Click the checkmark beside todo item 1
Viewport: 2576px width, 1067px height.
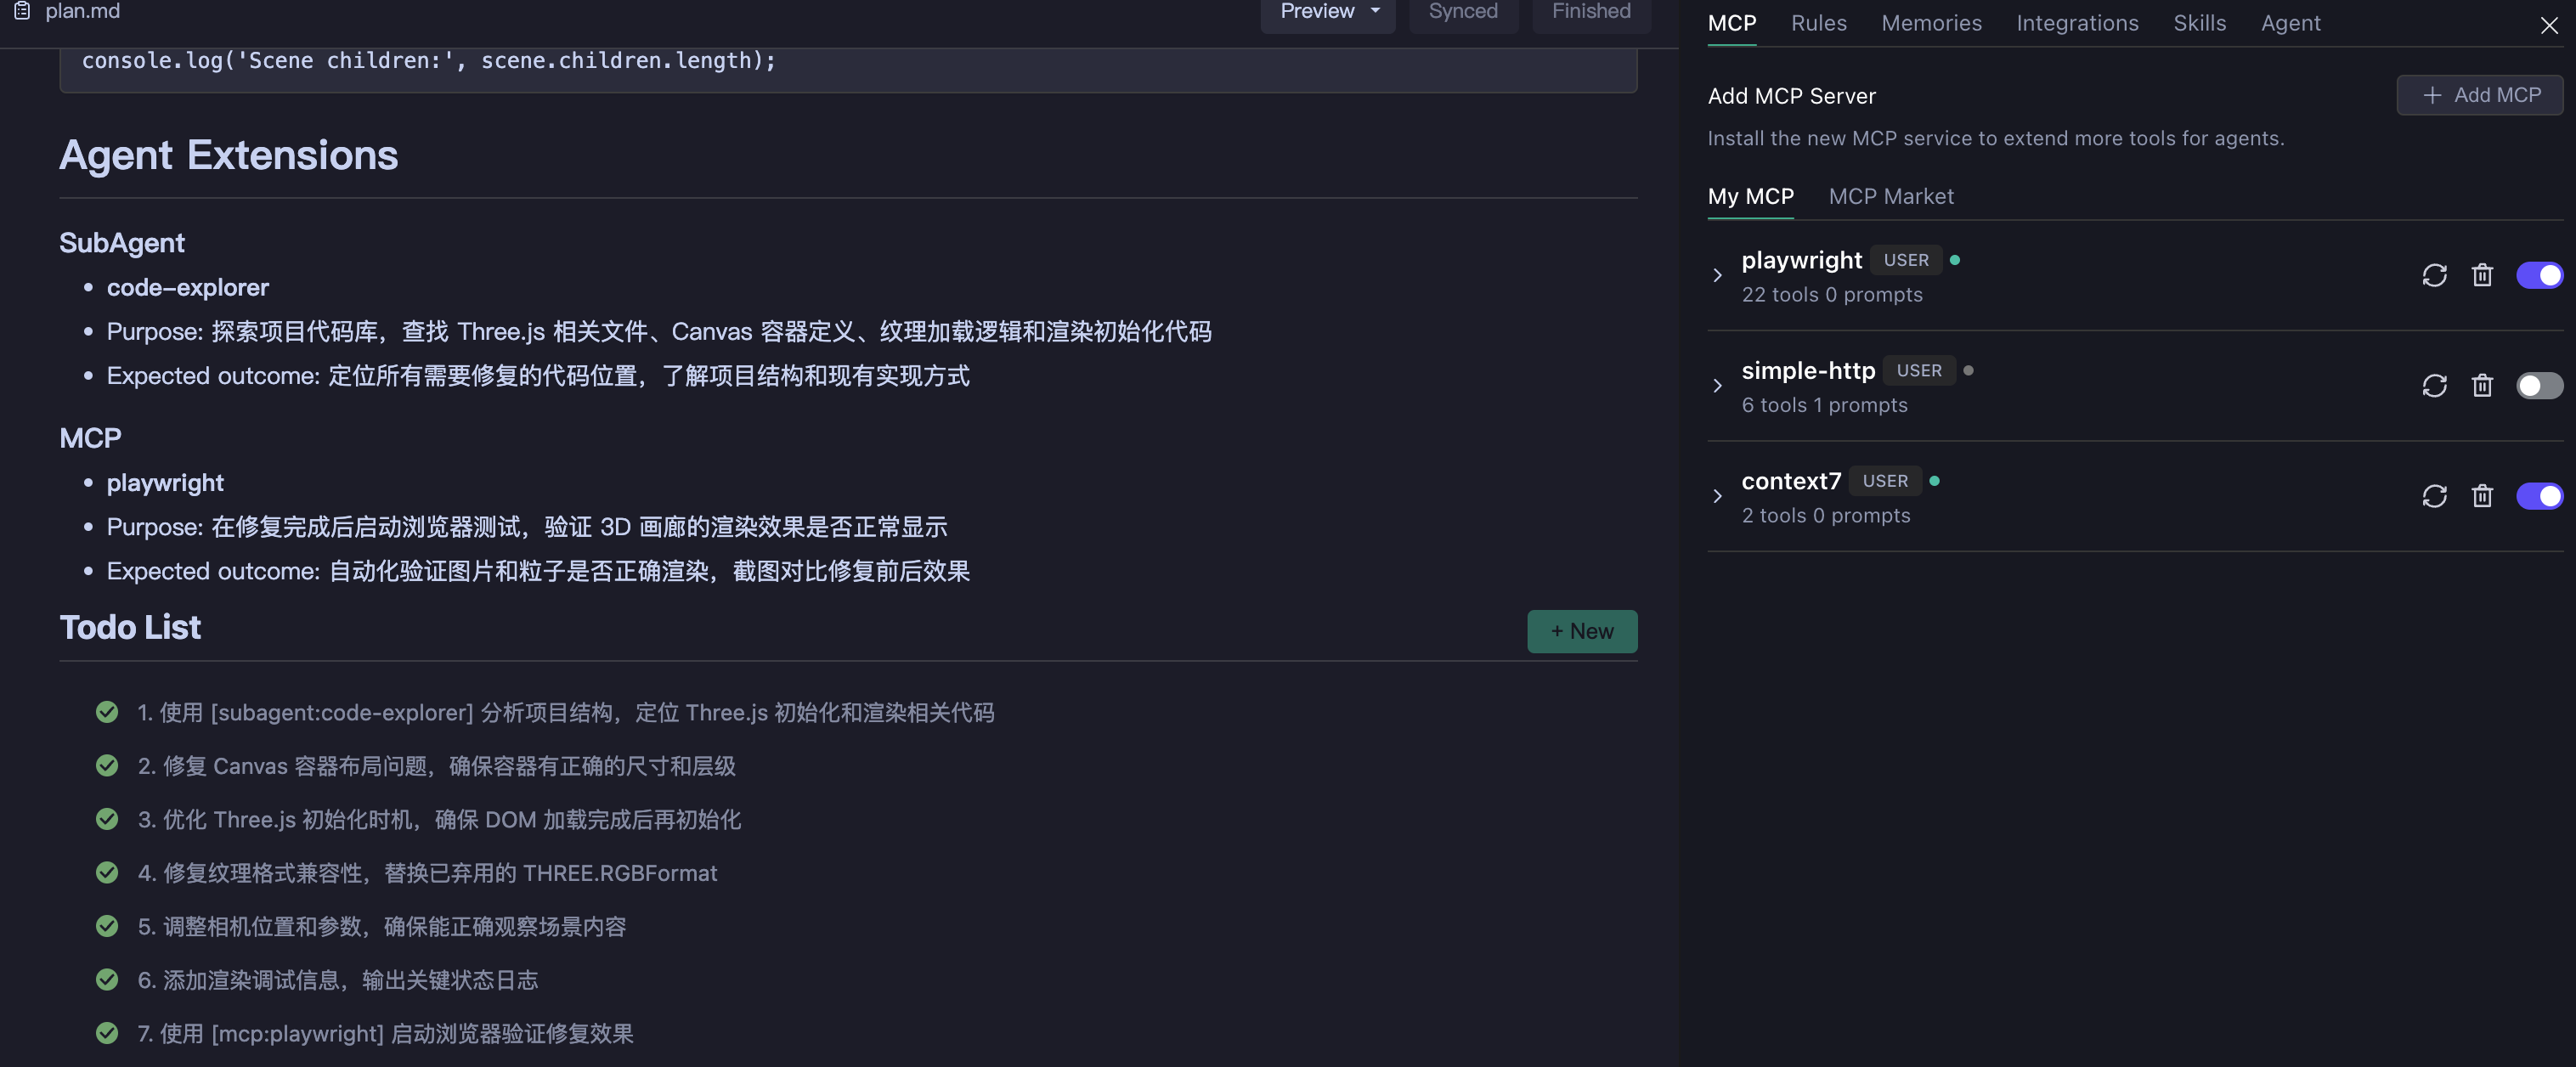(107, 712)
